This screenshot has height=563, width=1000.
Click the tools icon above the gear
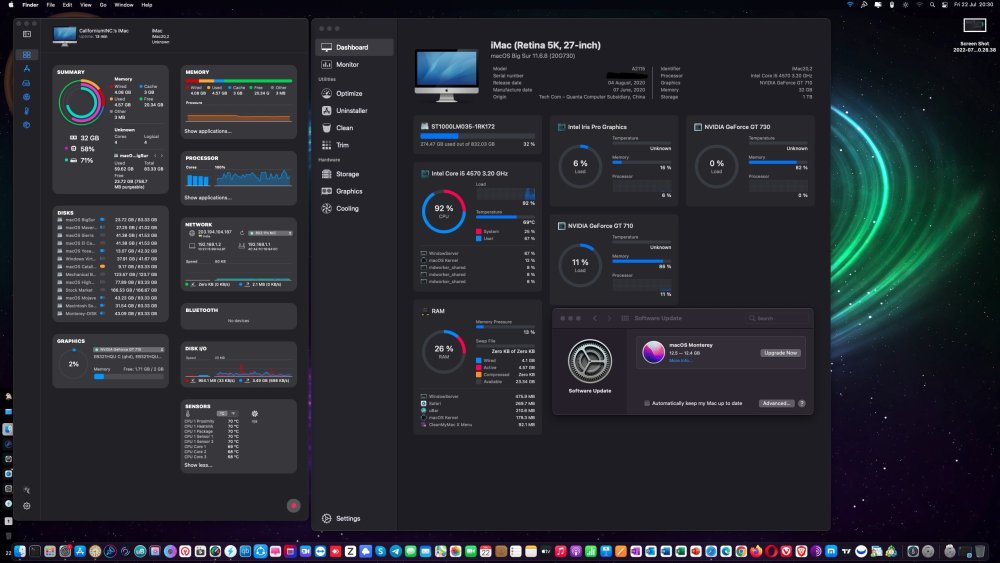[x=27, y=490]
